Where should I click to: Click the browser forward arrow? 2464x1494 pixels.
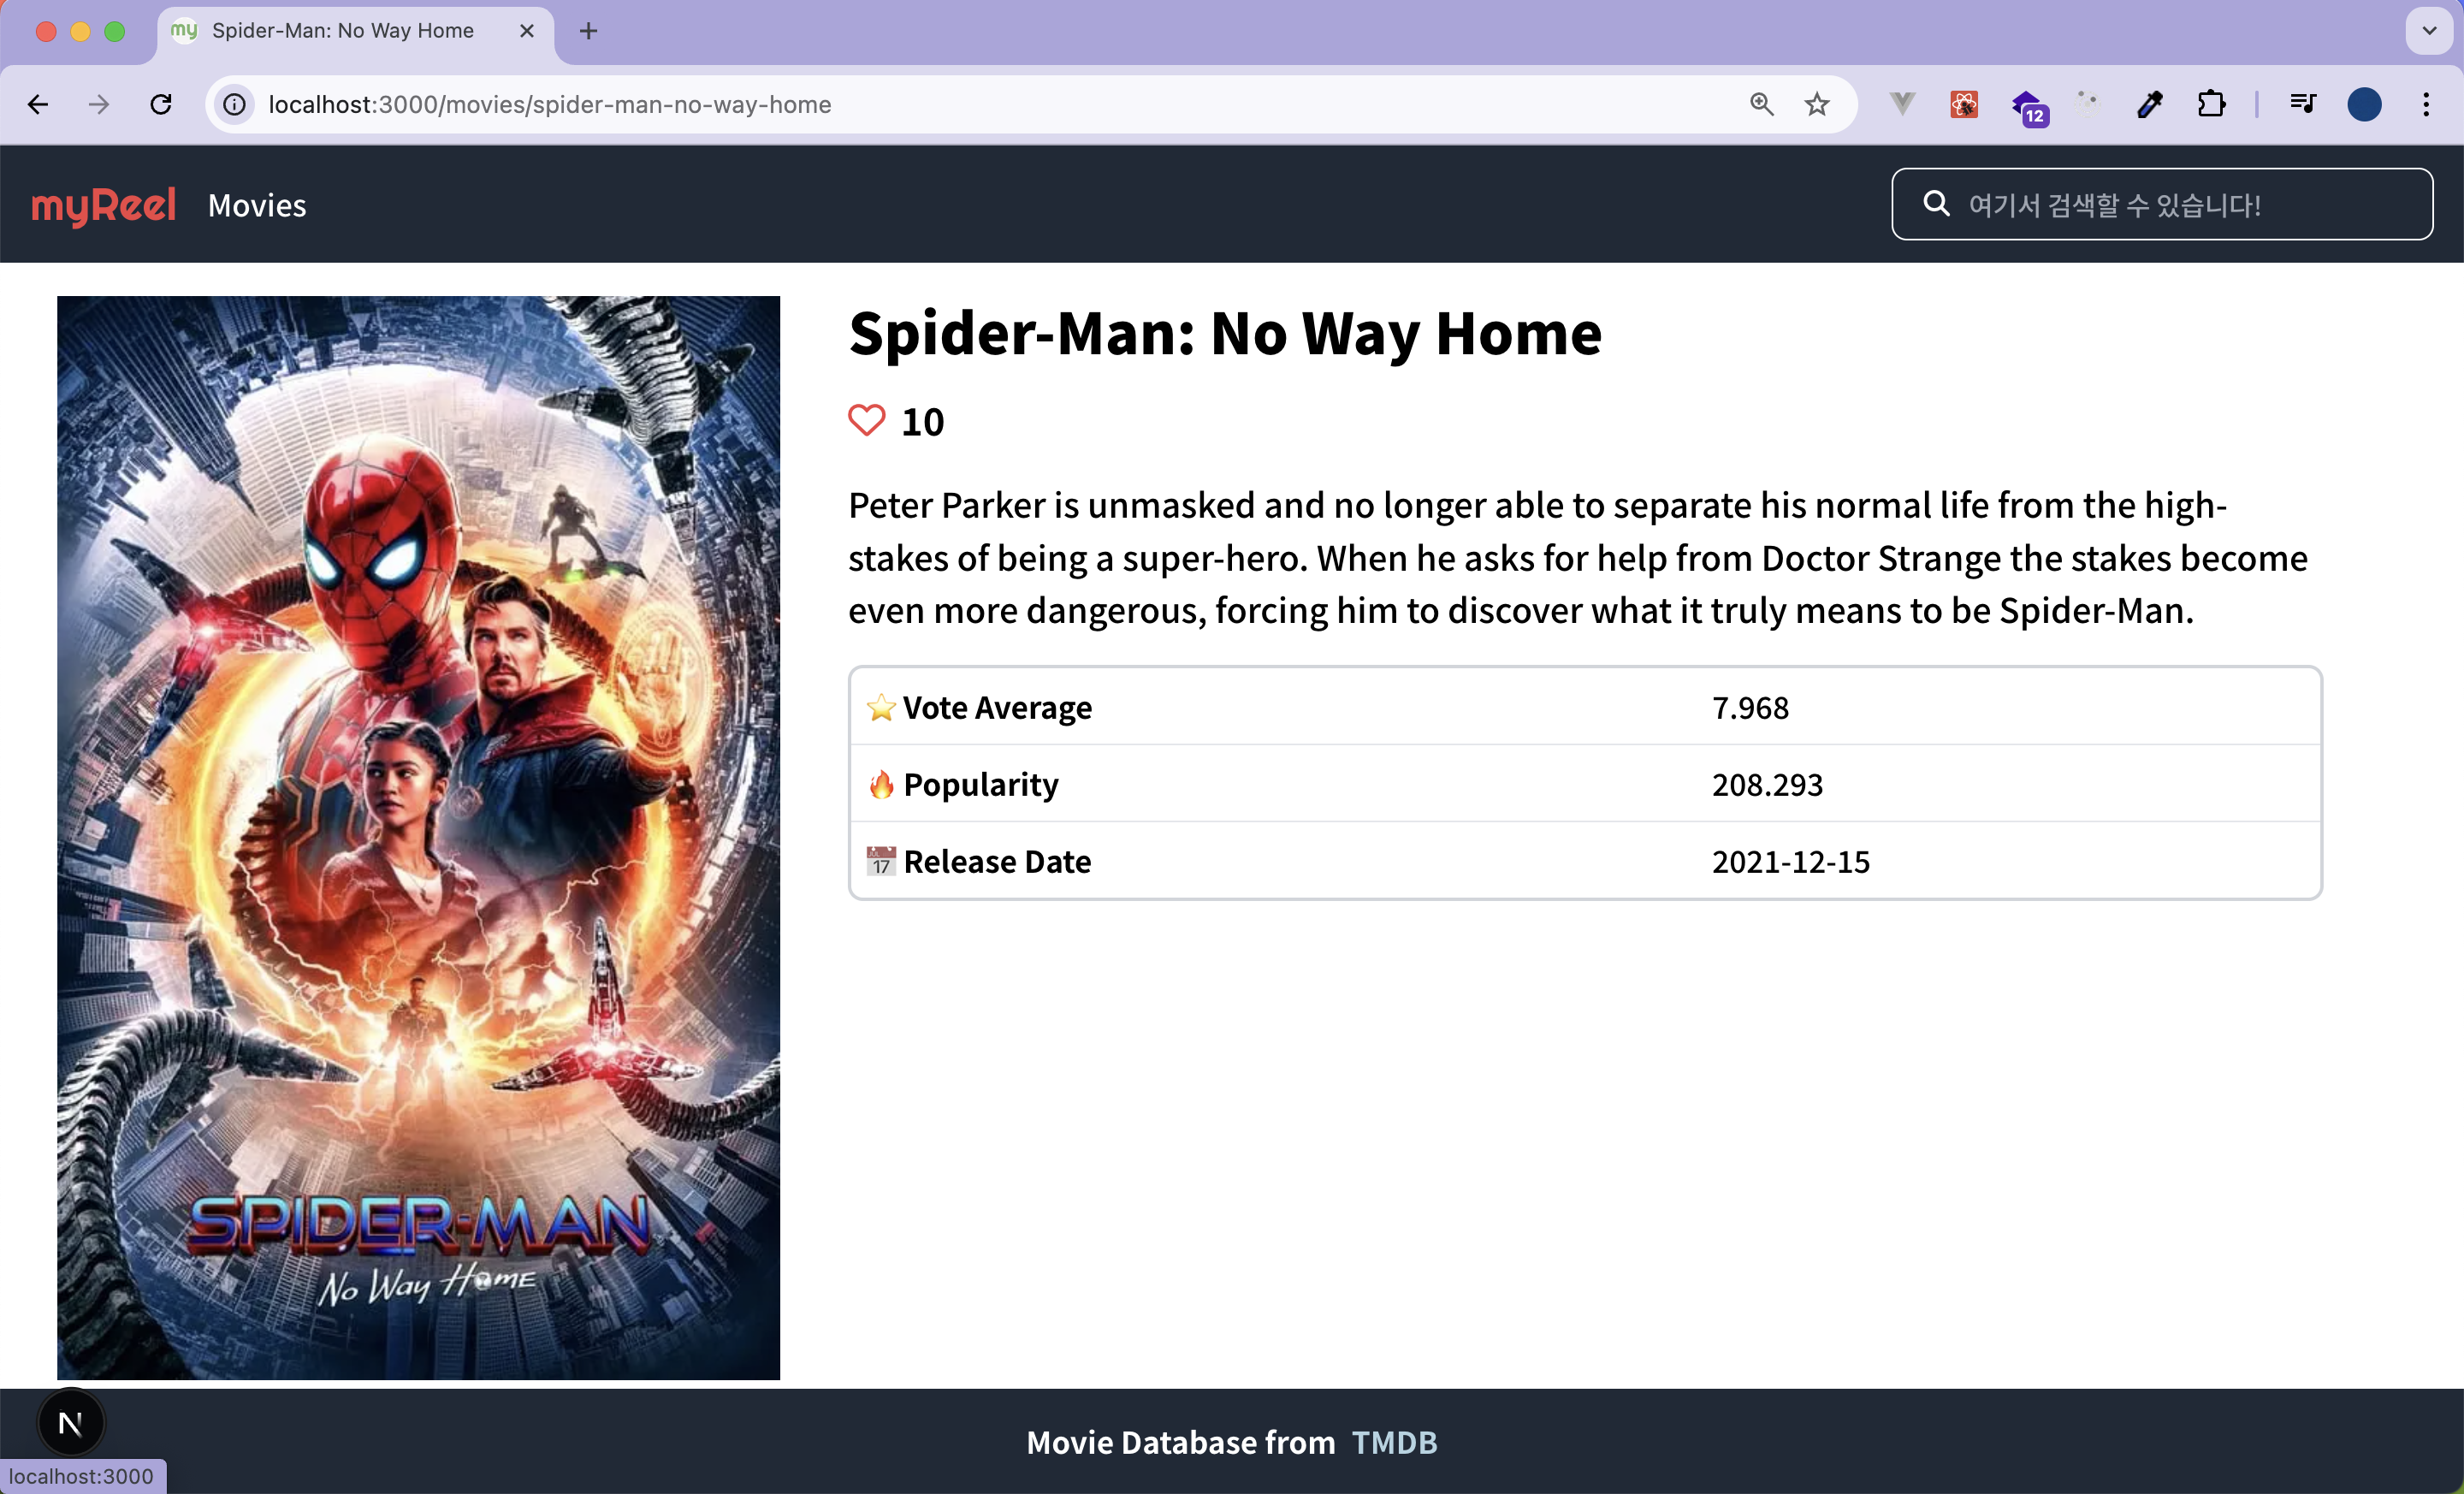pyautogui.click(x=99, y=104)
